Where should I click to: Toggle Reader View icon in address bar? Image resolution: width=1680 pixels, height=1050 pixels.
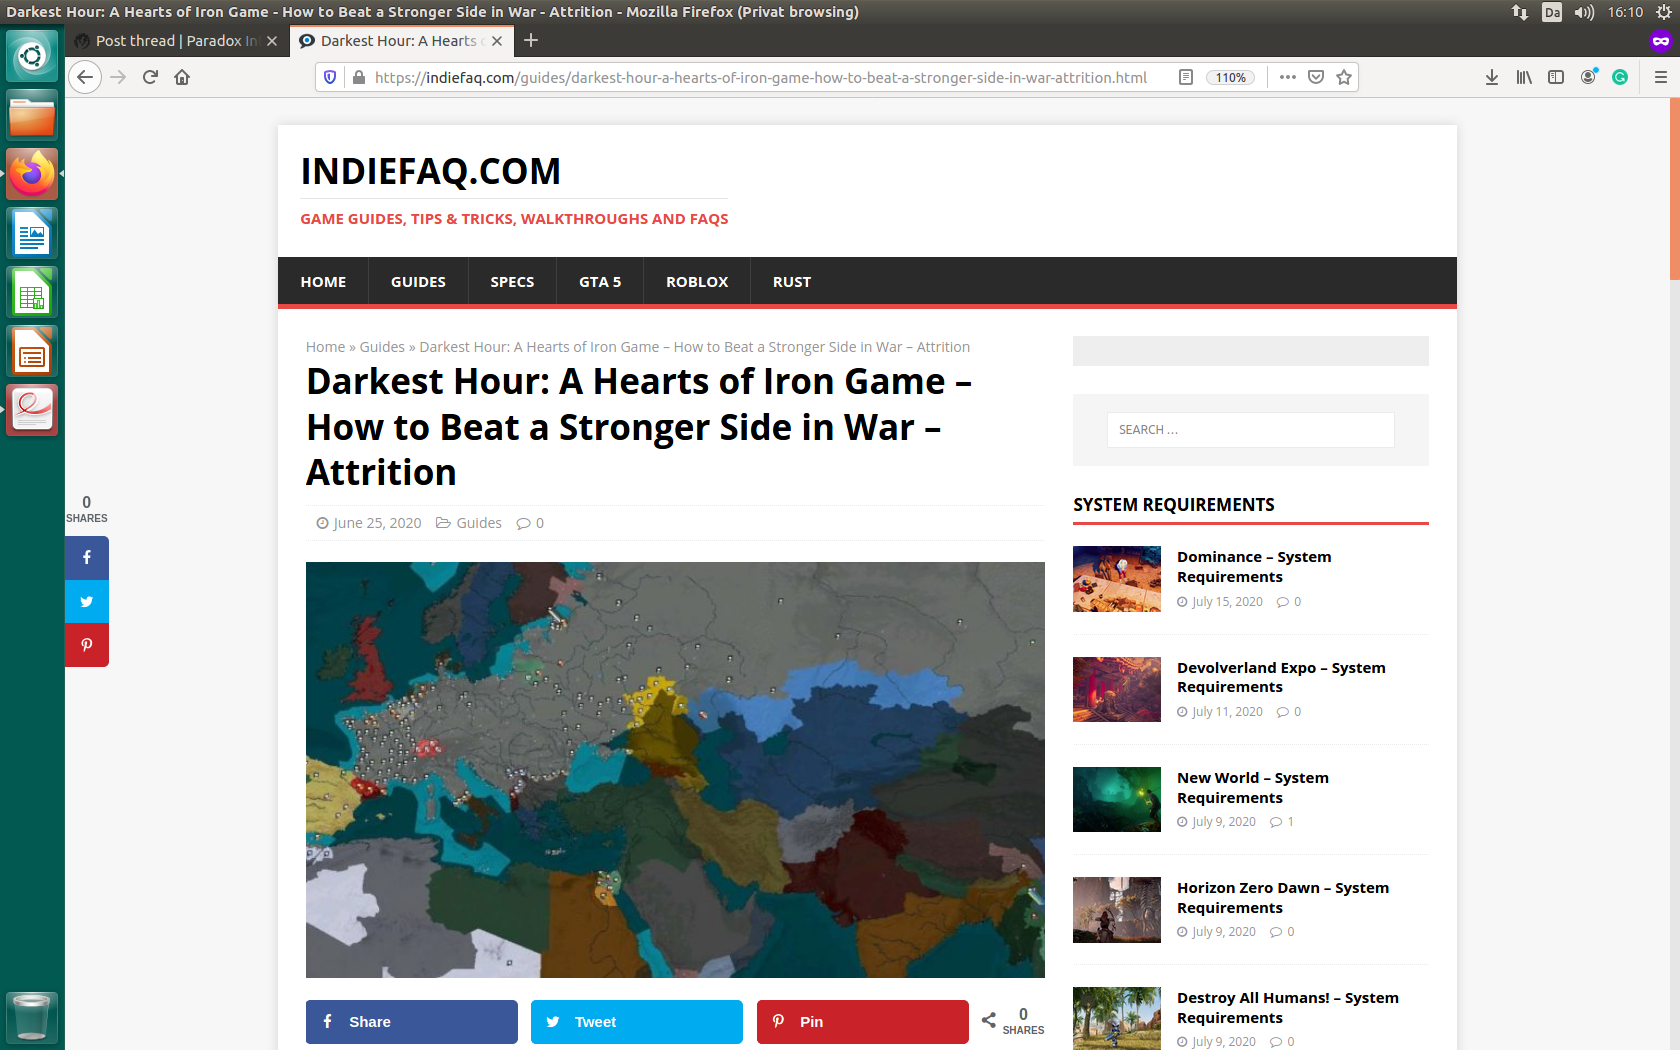(x=1186, y=77)
